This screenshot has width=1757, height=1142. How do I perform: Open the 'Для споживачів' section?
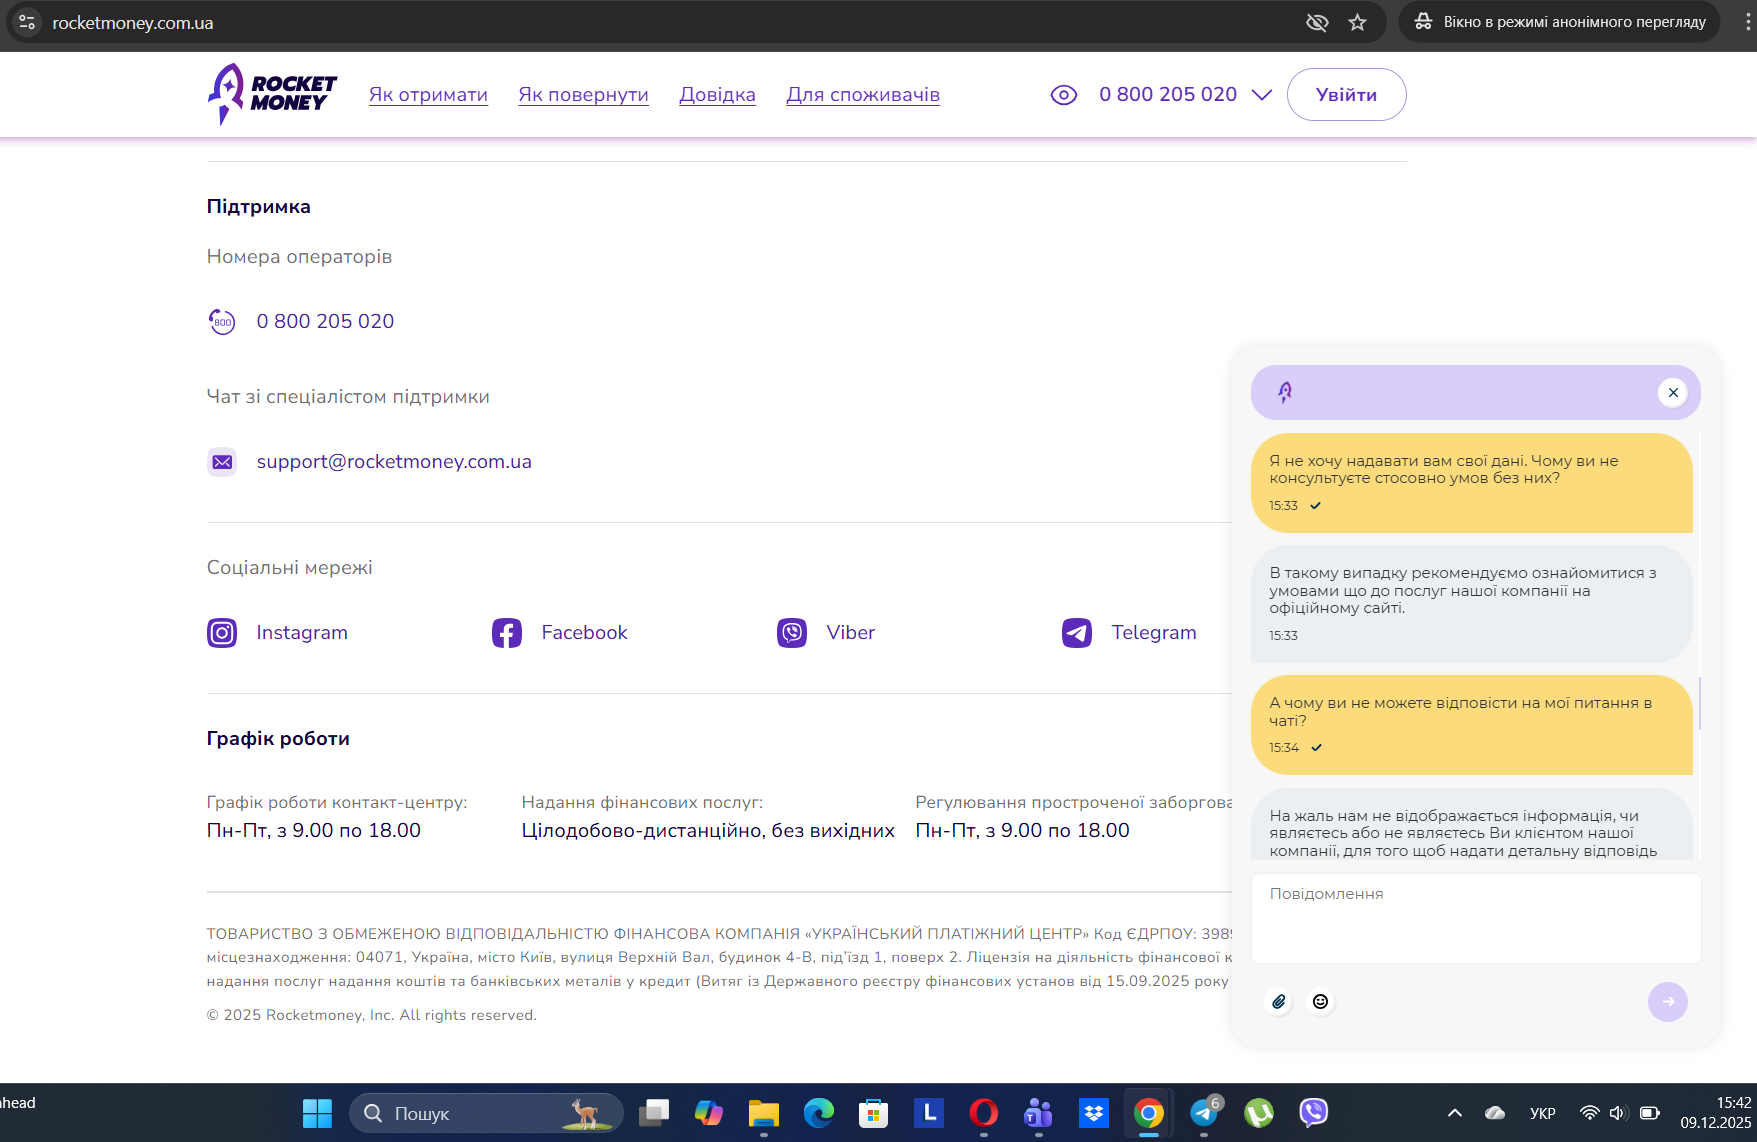pyautogui.click(x=863, y=95)
